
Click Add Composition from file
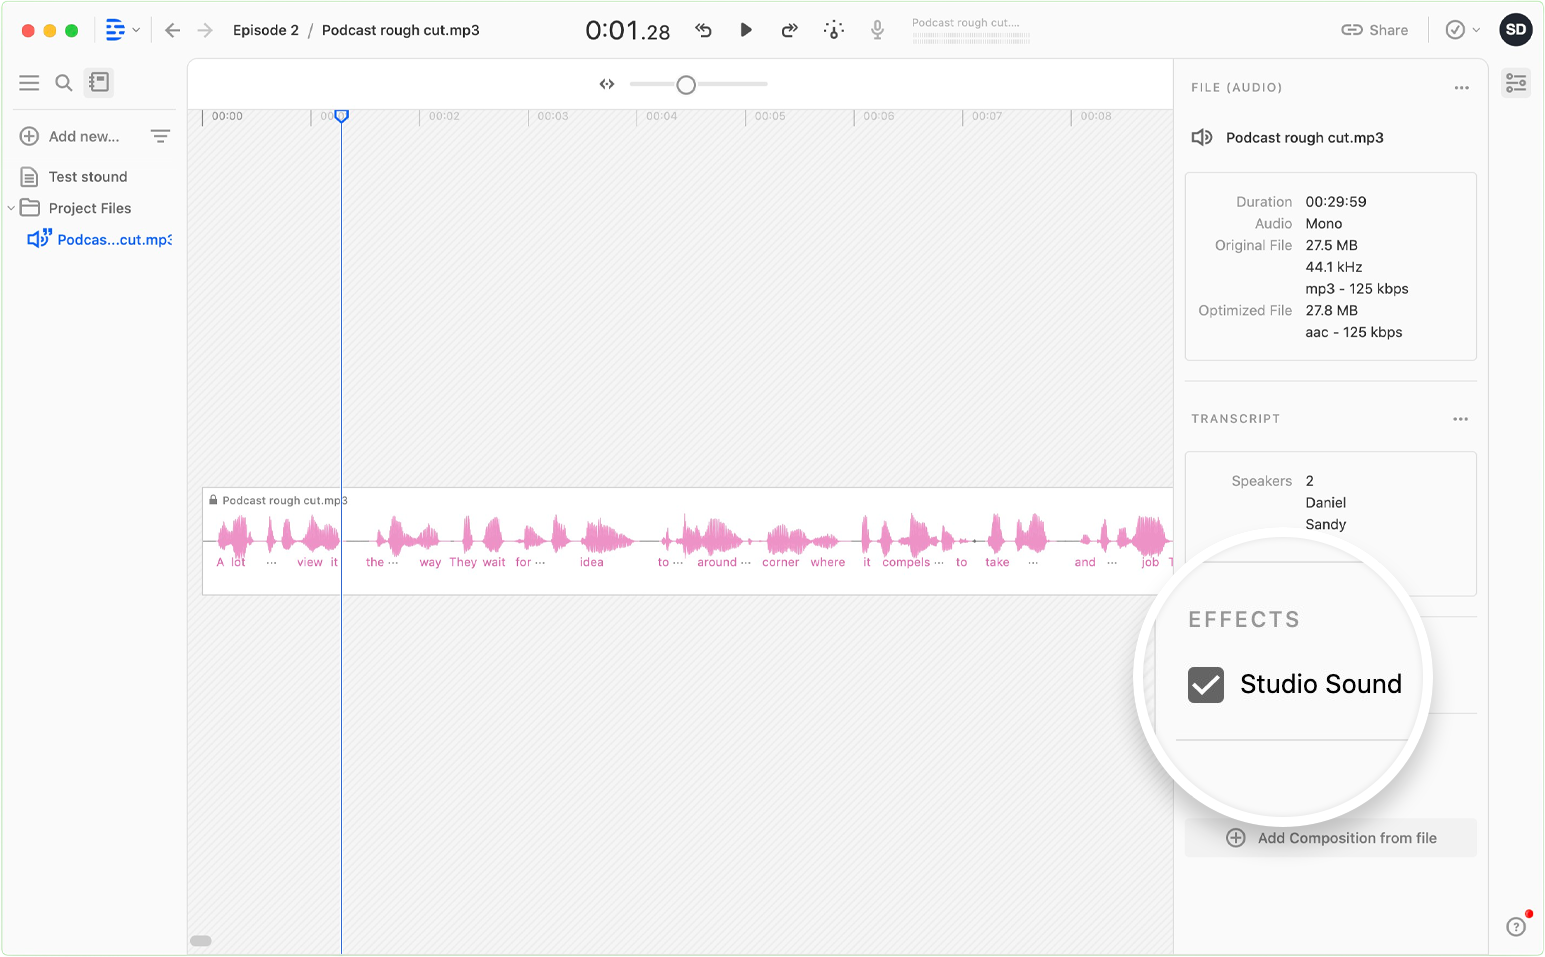click(x=1330, y=838)
